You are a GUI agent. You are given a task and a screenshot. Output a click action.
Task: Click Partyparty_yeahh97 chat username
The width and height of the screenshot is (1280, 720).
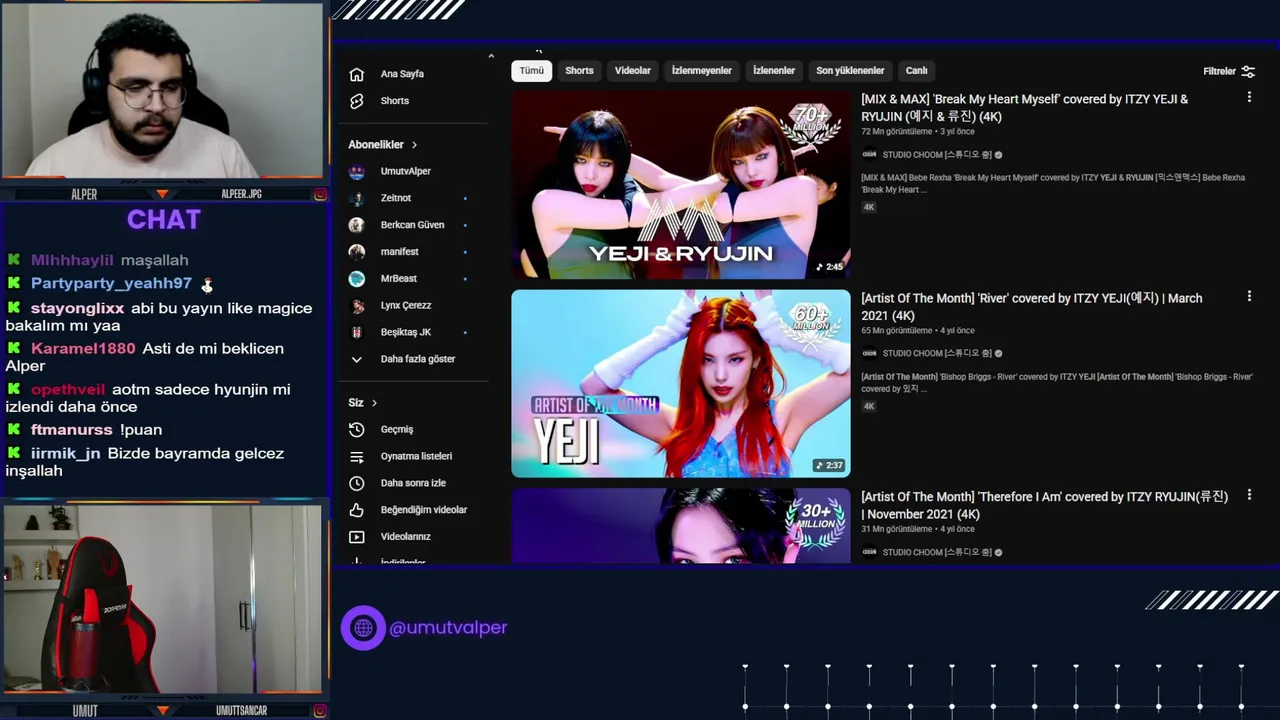pos(111,284)
